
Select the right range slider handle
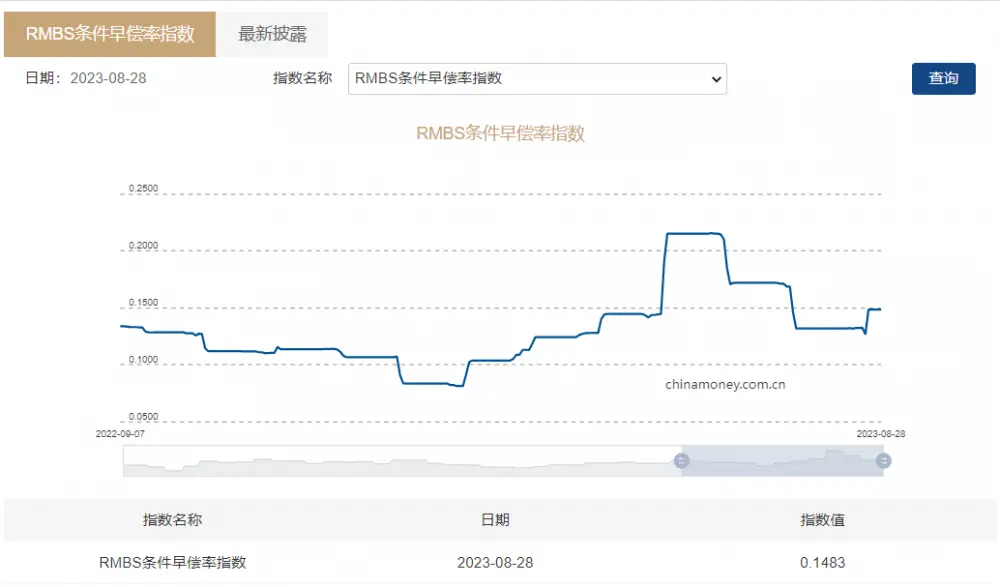pos(883,461)
